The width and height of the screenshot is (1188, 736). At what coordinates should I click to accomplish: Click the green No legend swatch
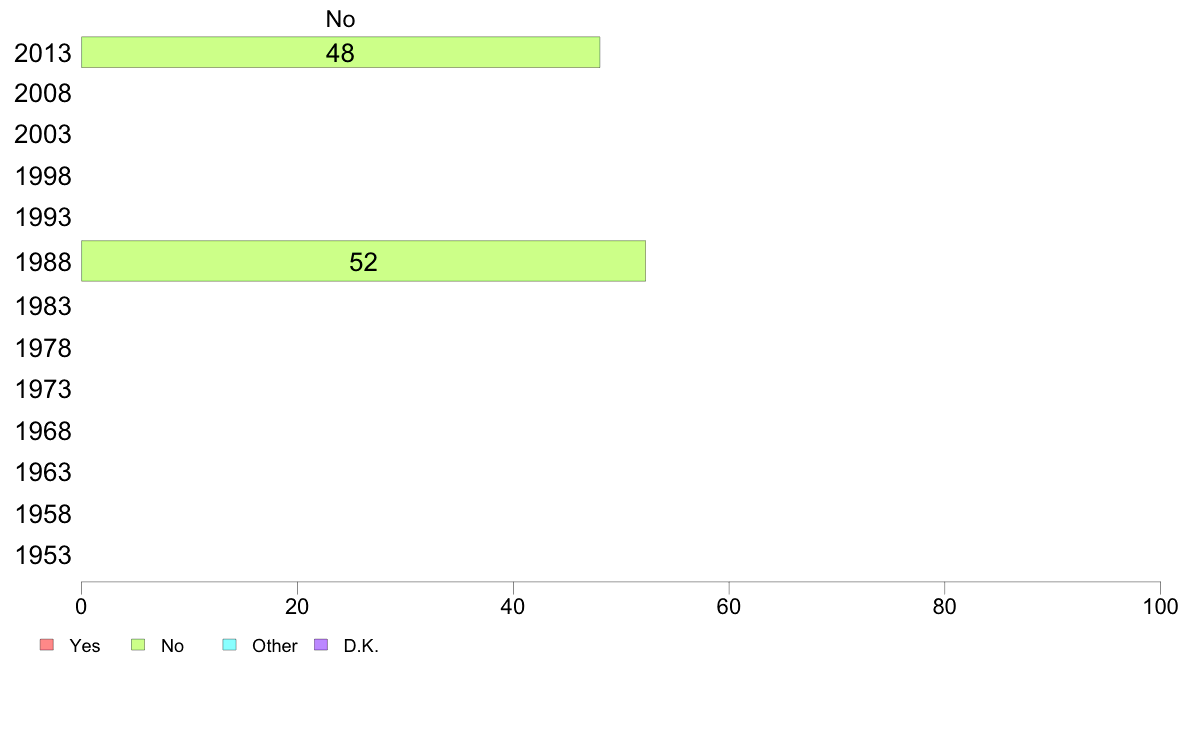(138, 645)
